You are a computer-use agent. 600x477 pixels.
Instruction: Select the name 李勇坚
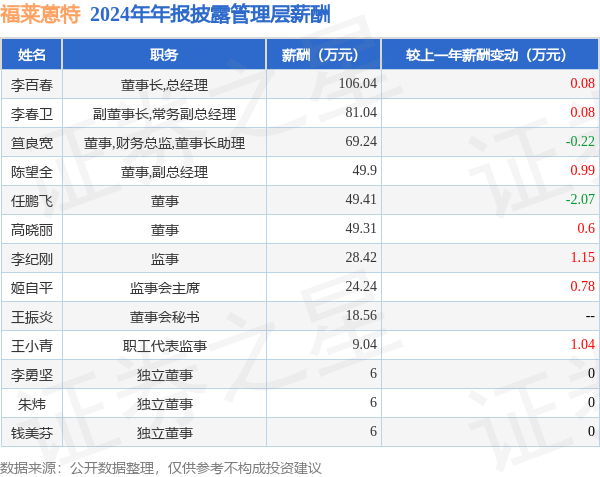coord(32,375)
